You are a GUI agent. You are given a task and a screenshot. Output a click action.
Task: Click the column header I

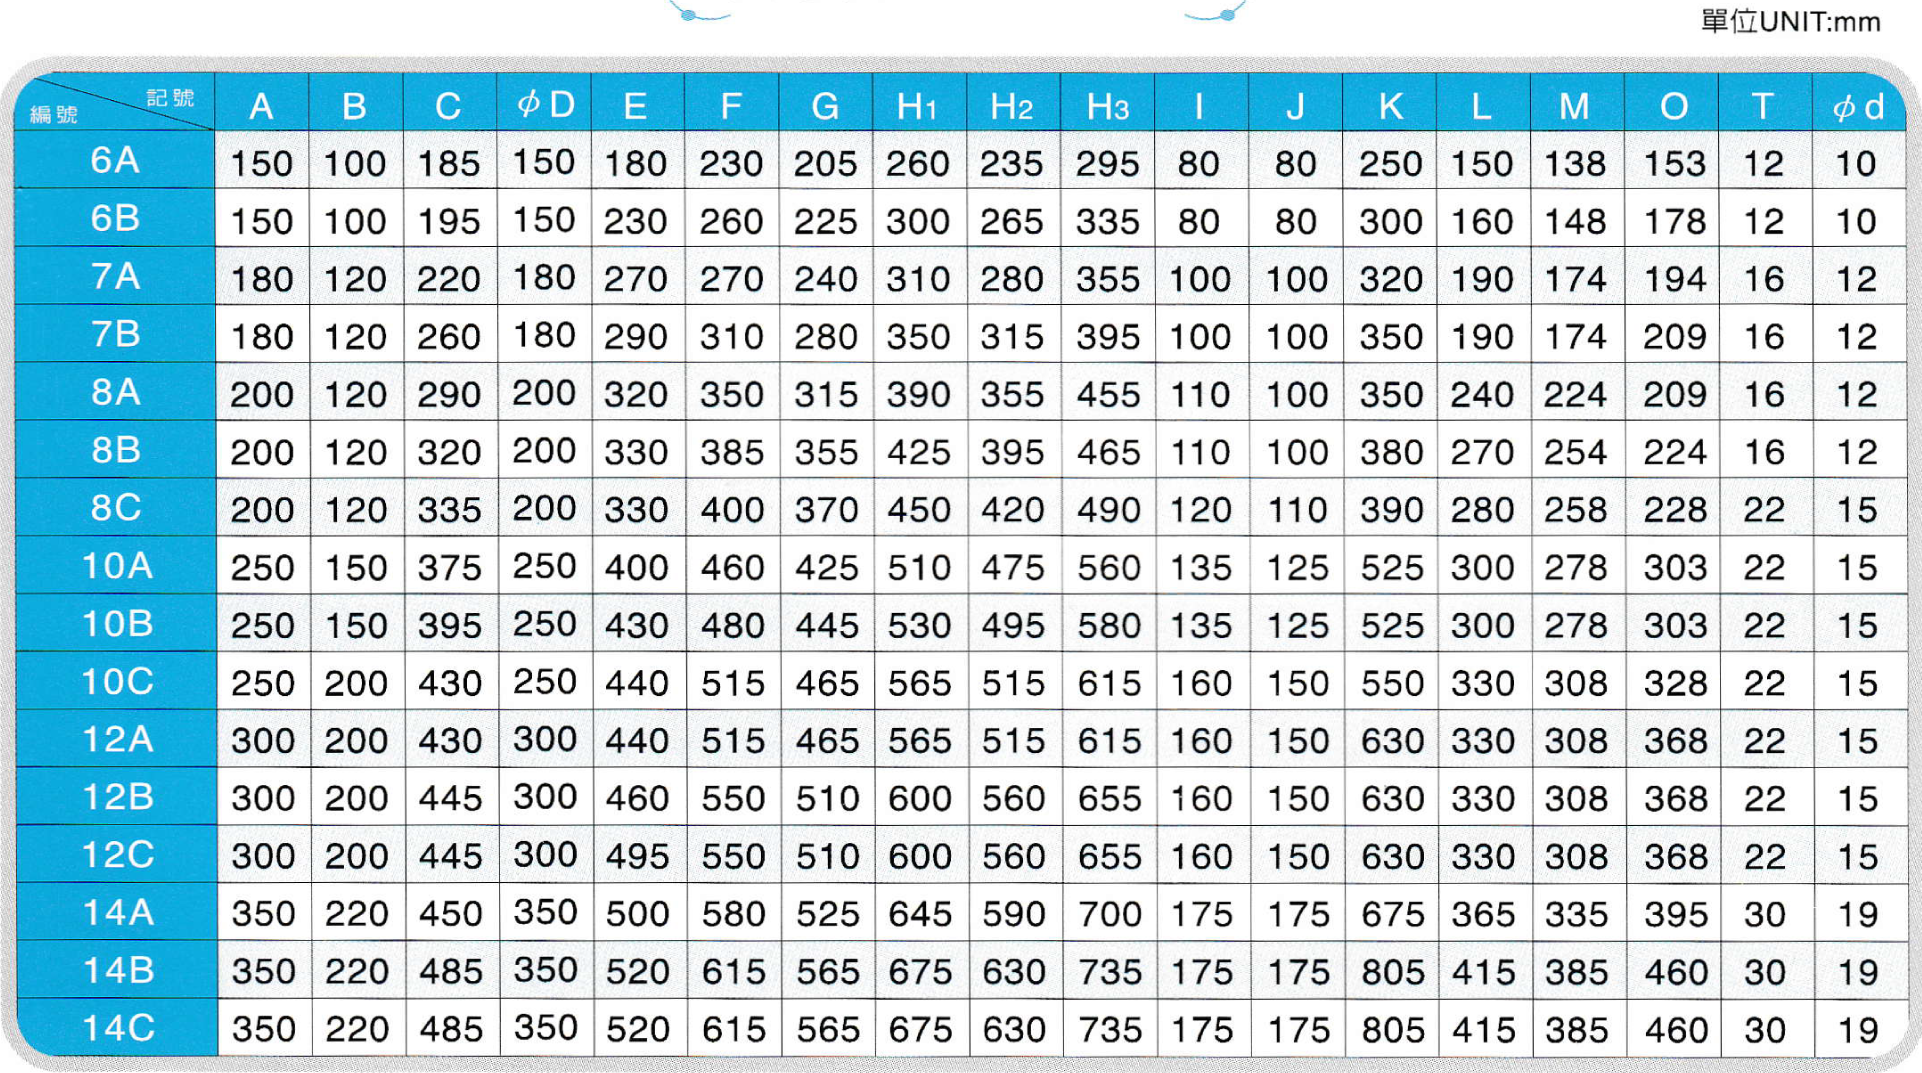click(x=1199, y=106)
